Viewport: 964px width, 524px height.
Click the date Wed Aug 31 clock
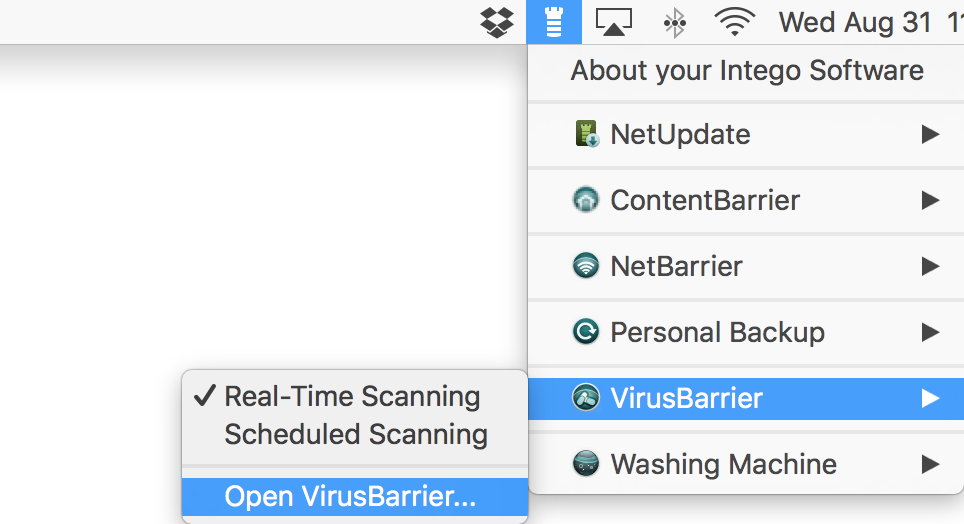[855, 23]
